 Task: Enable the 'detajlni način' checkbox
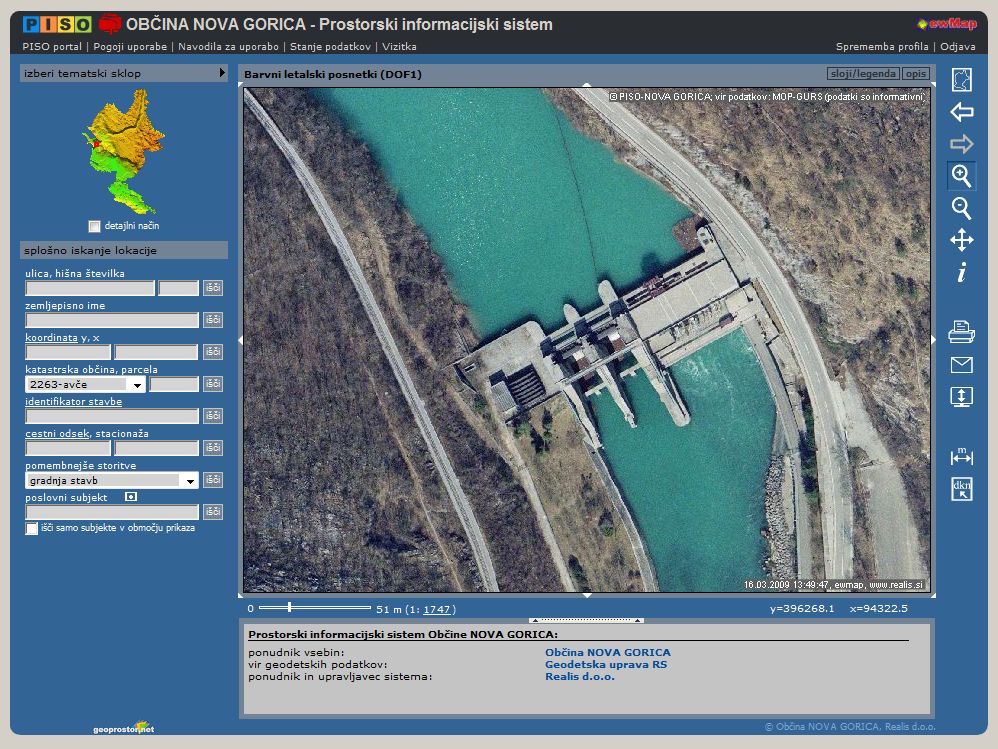[94, 227]
